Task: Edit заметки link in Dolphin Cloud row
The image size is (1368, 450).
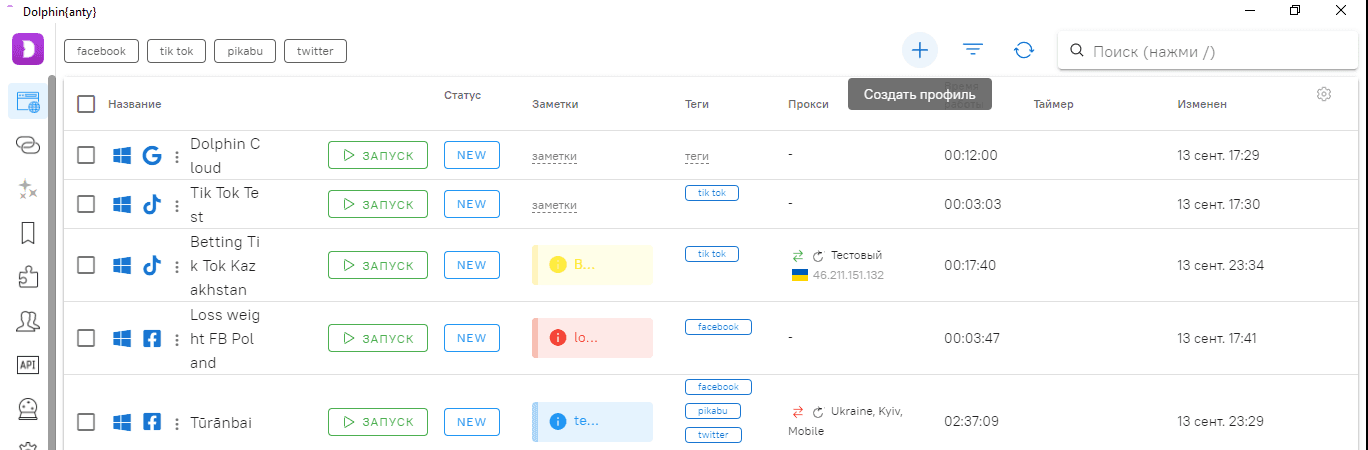Action: coord(554,156)
